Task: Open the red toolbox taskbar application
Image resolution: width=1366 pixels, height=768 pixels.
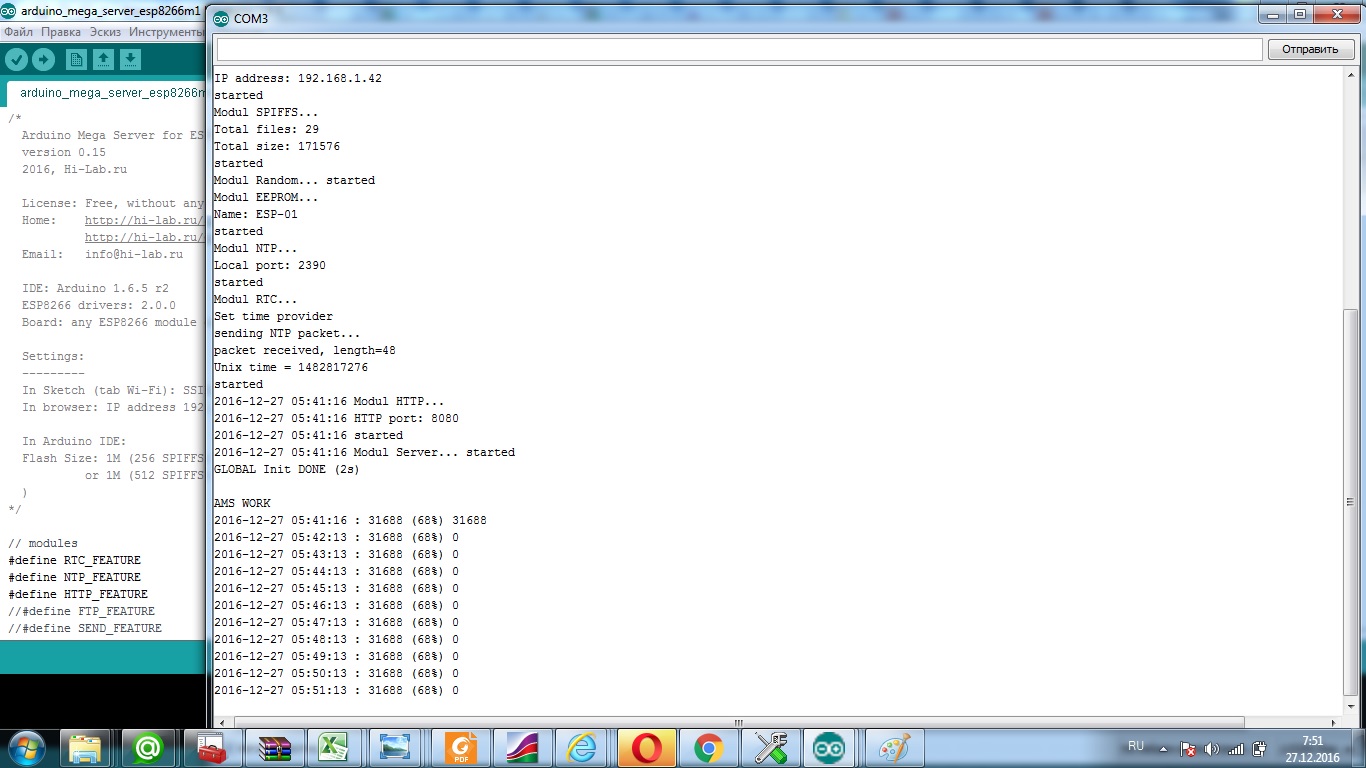Action: pyautogui.click(x=211, y=748)
